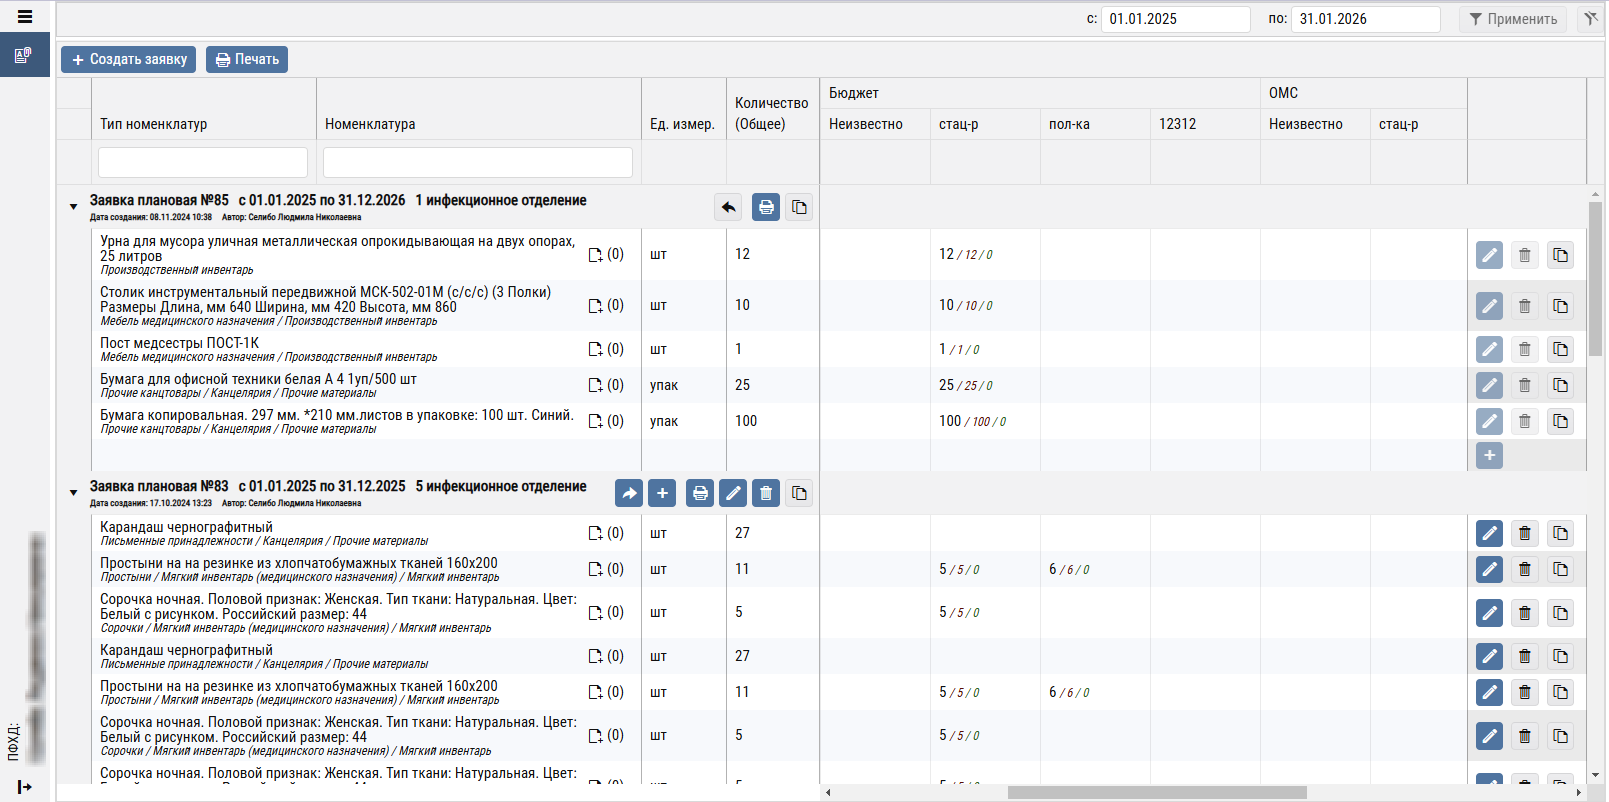Set the start date field 01.01.2025
The width and height of the screenshot is (1609, 802).
pyautogui.click(x=1175, y=19)
